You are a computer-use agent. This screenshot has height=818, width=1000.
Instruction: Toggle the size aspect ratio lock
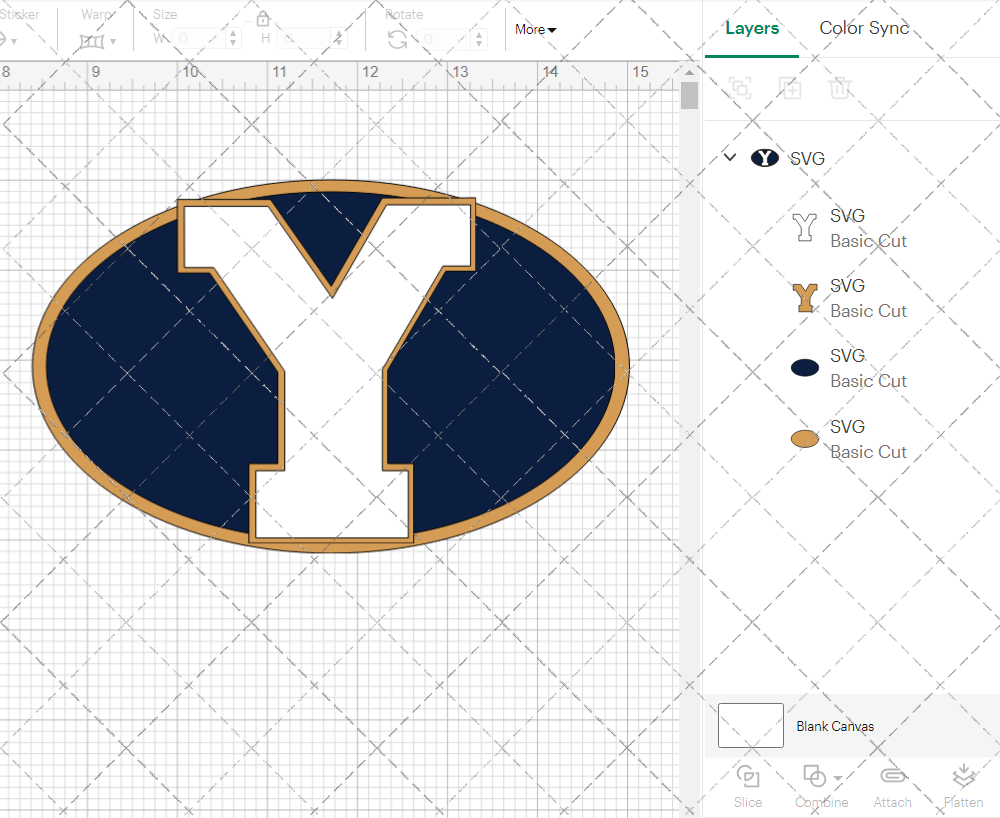(x=263, y=17)
